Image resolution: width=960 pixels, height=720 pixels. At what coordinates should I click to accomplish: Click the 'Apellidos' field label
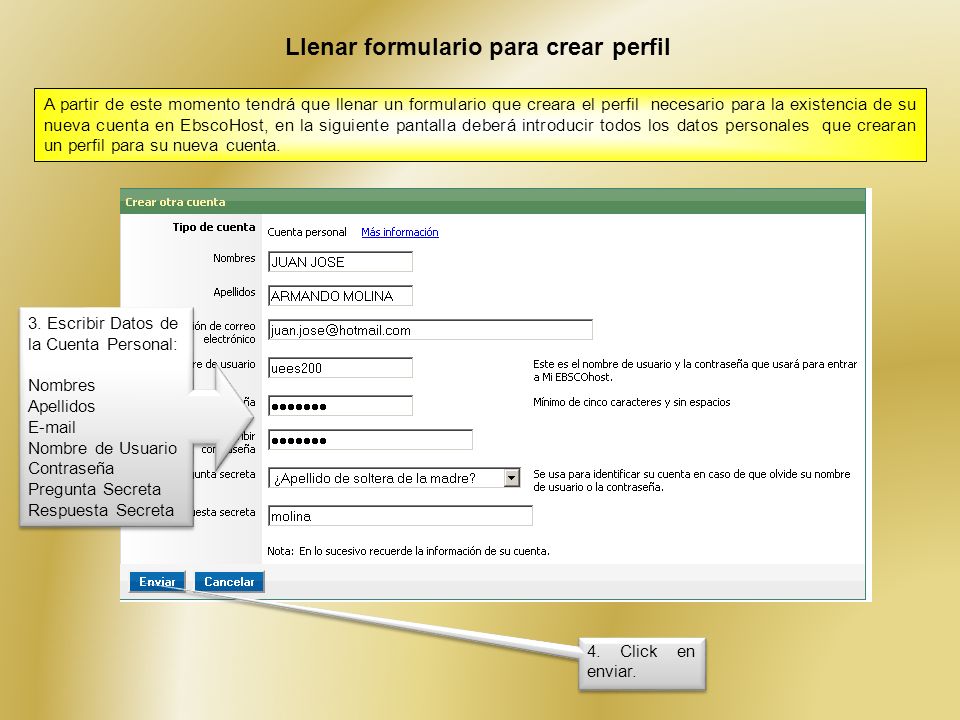point(234,292)
